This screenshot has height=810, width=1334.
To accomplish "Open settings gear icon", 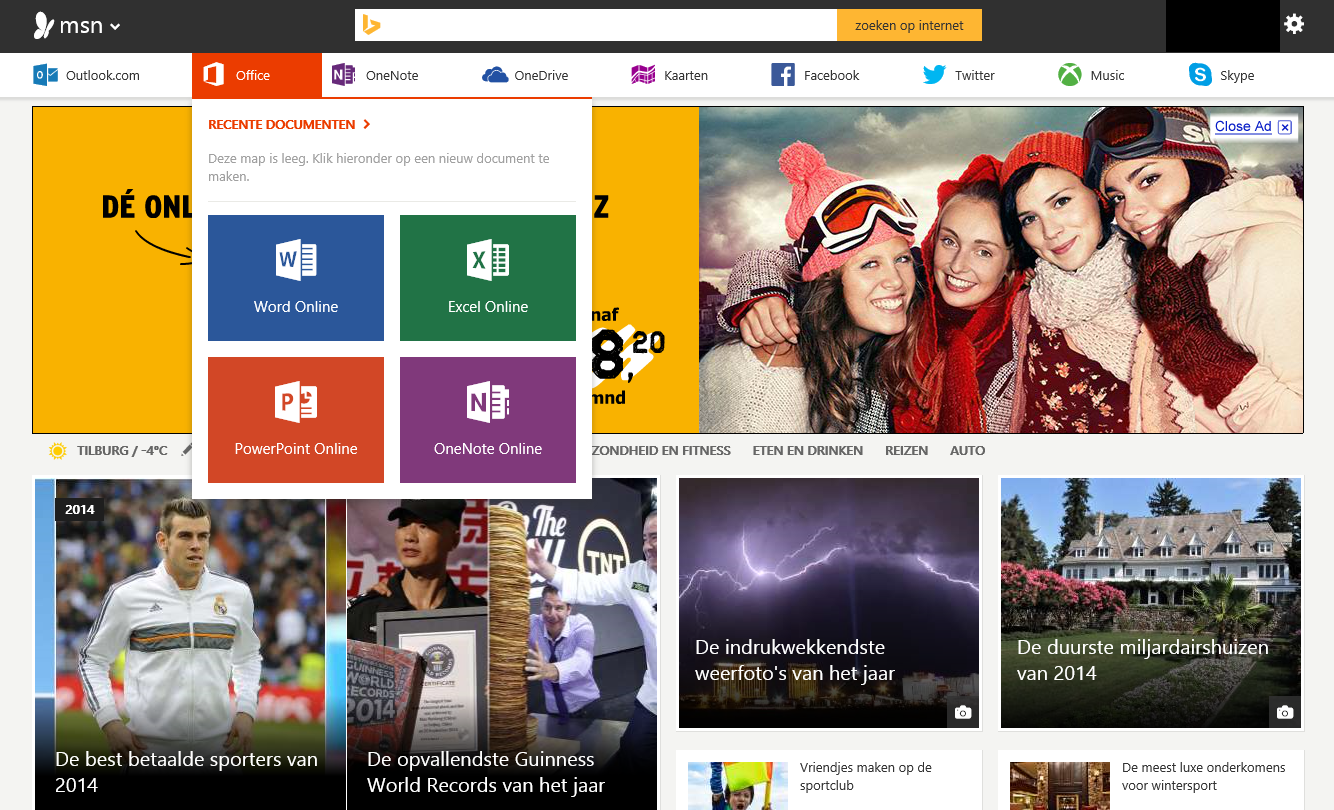I will click(1294, 25).
